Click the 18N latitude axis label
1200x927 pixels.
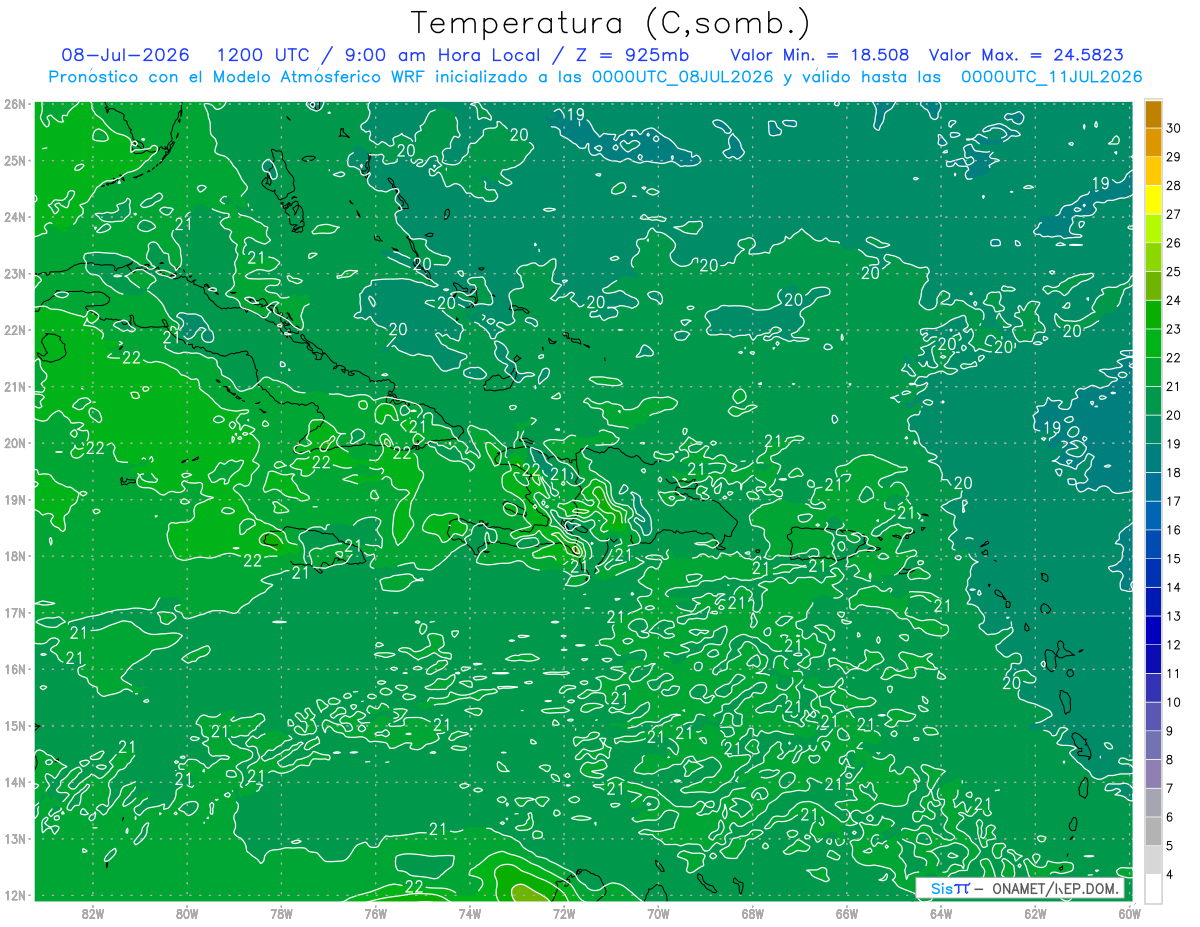pos(14,556)
